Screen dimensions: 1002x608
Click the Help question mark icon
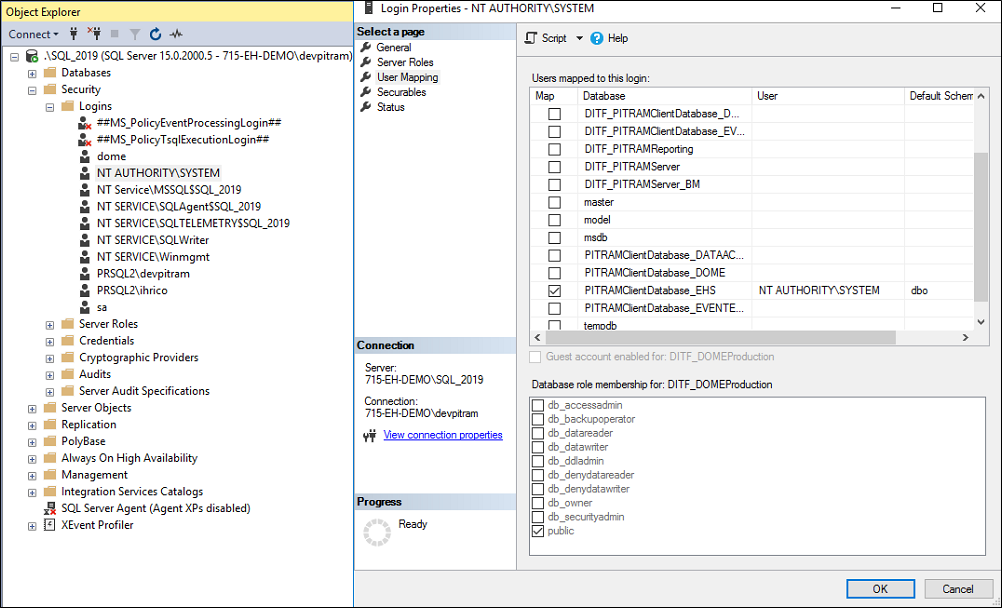click(x=597, y=38)
